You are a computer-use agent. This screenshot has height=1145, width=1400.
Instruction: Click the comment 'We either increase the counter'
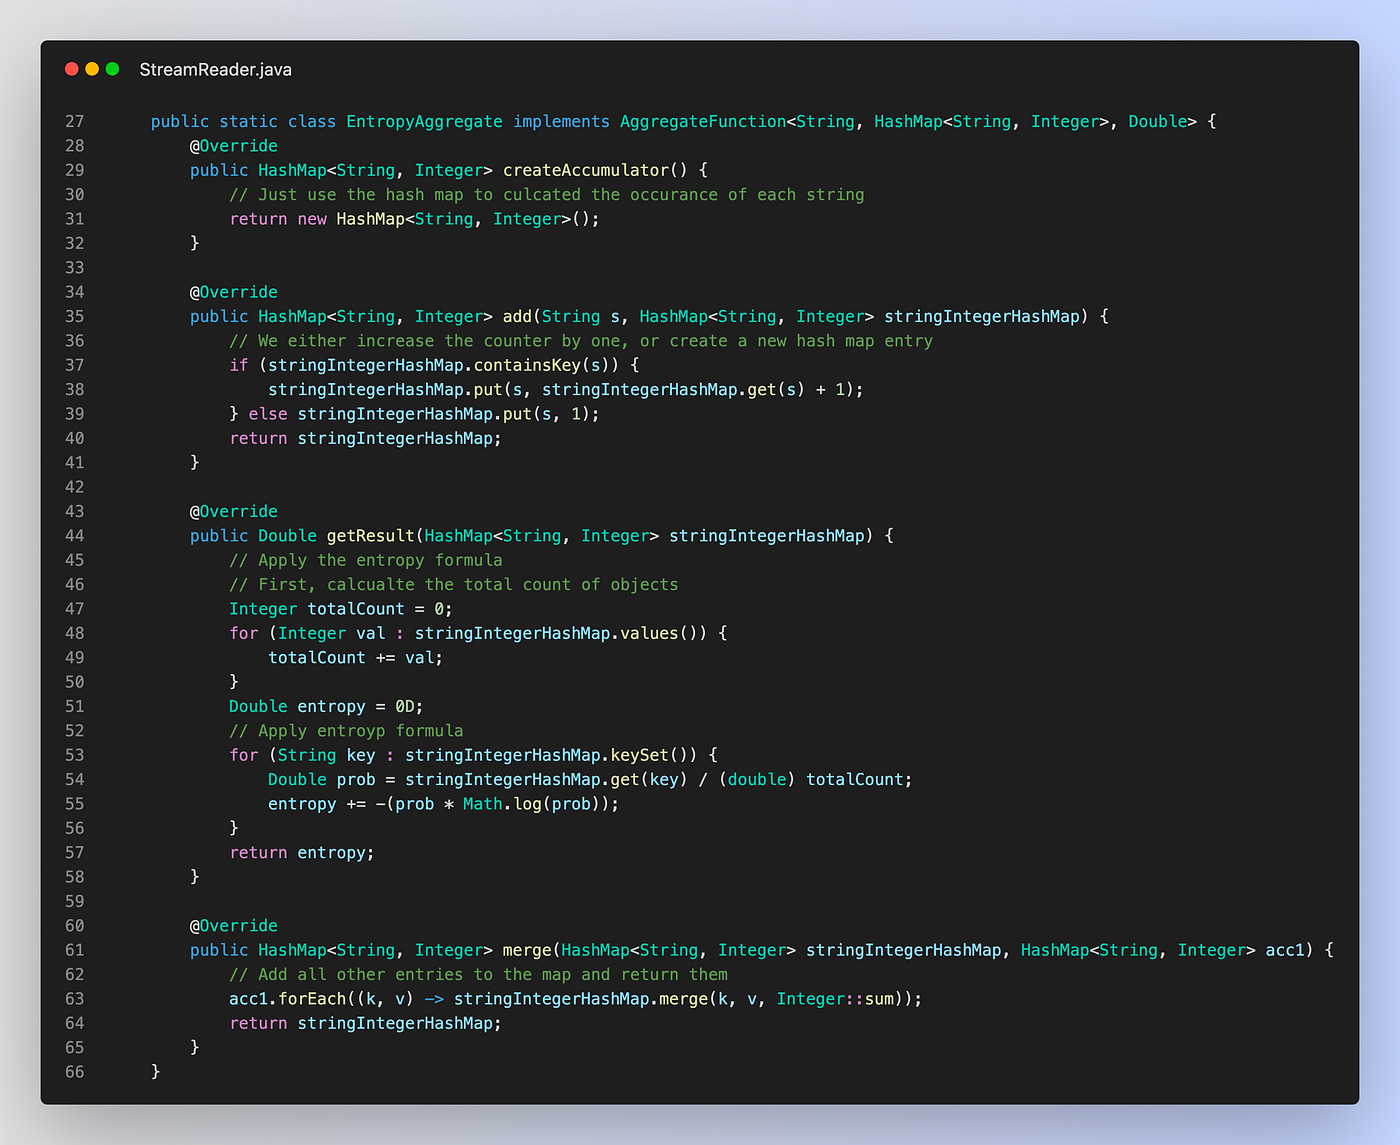point(581,341)
